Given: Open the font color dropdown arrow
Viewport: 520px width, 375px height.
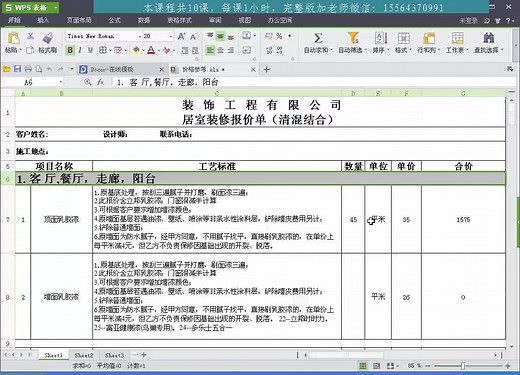Looking at the screenshot, I should pyautogui.click(x=158, y=51).
